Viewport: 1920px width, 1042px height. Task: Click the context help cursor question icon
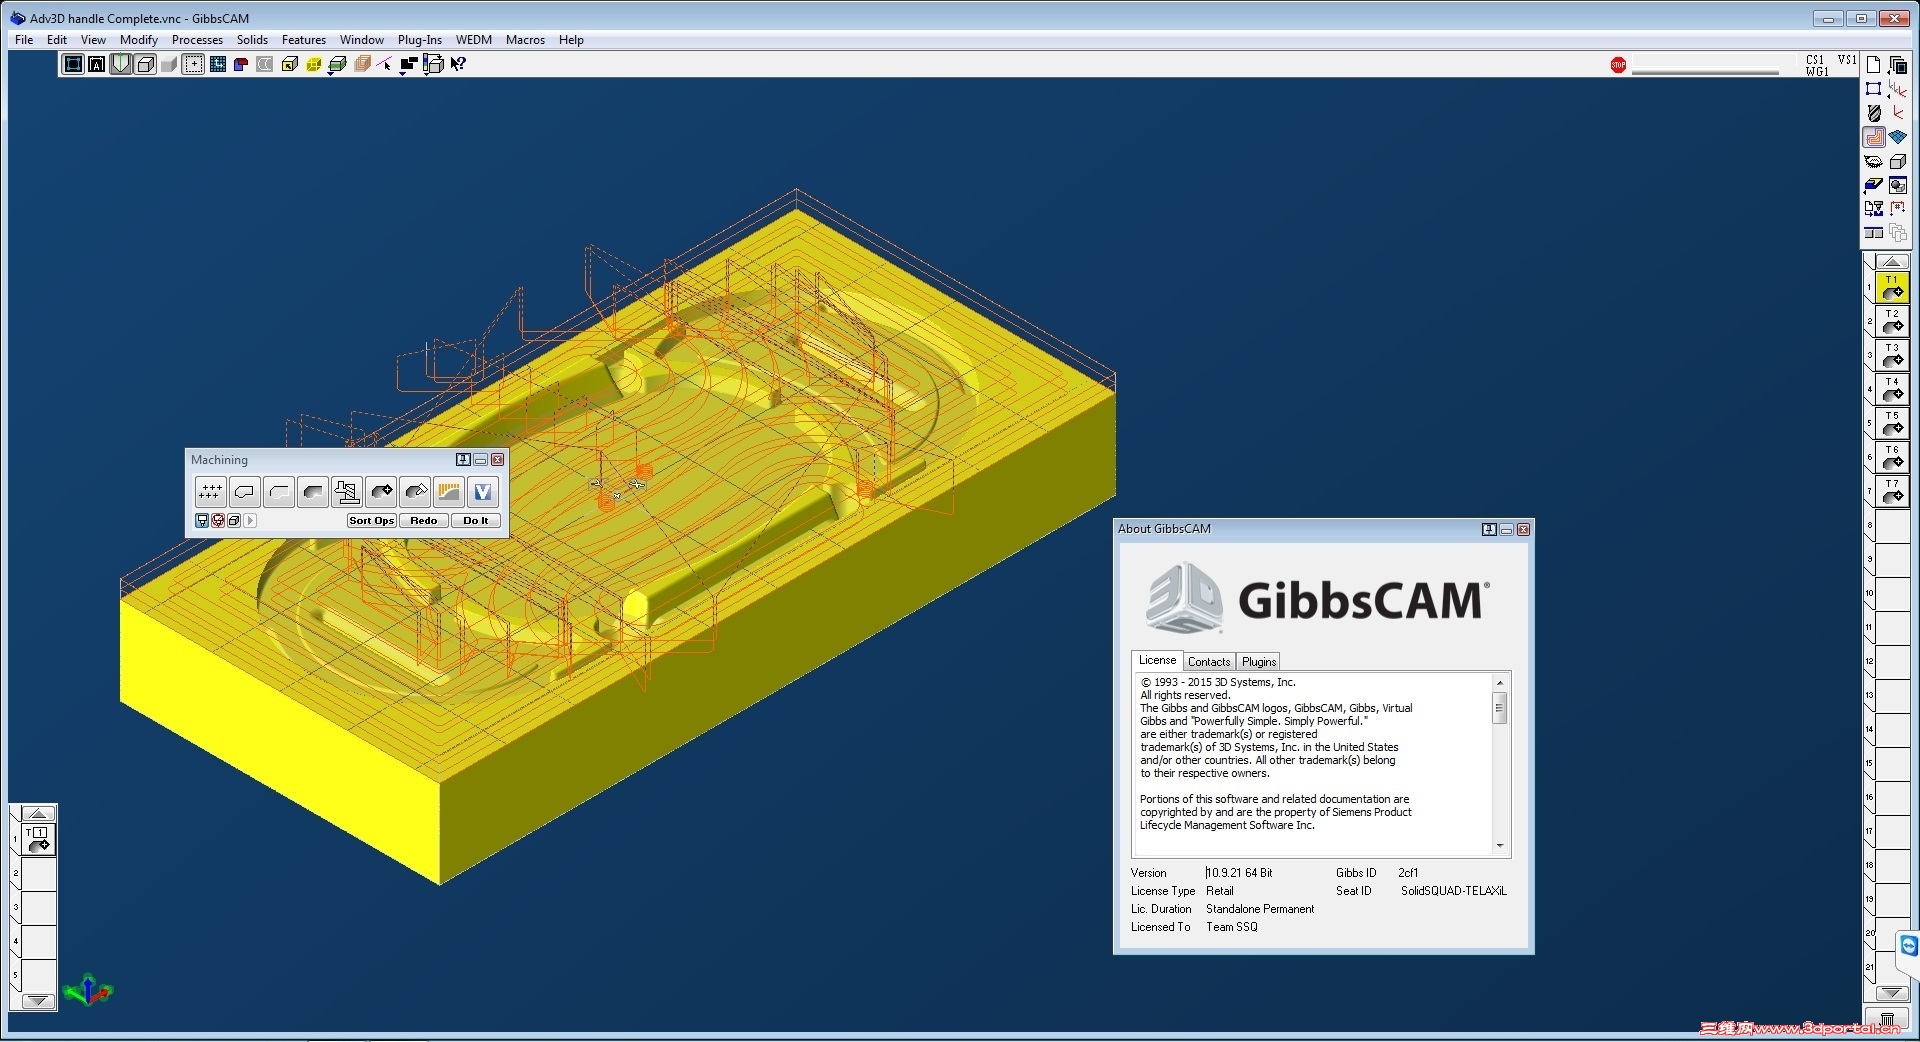point(457,64)
